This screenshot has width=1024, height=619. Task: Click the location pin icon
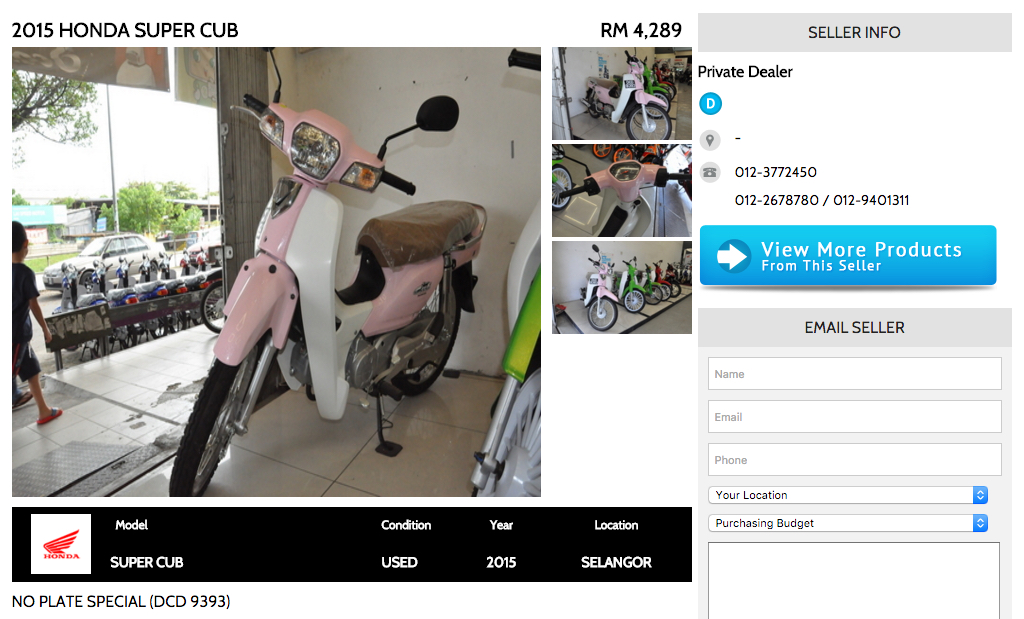pos(710,140)
